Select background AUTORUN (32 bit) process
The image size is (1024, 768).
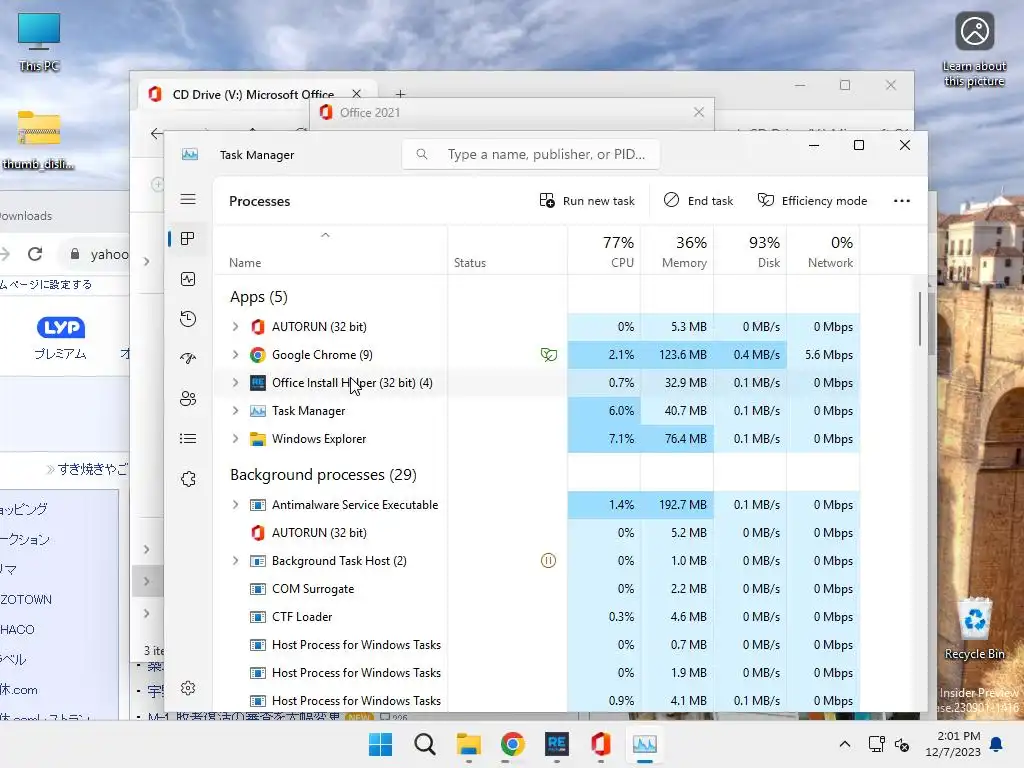[x=319, y=533]
